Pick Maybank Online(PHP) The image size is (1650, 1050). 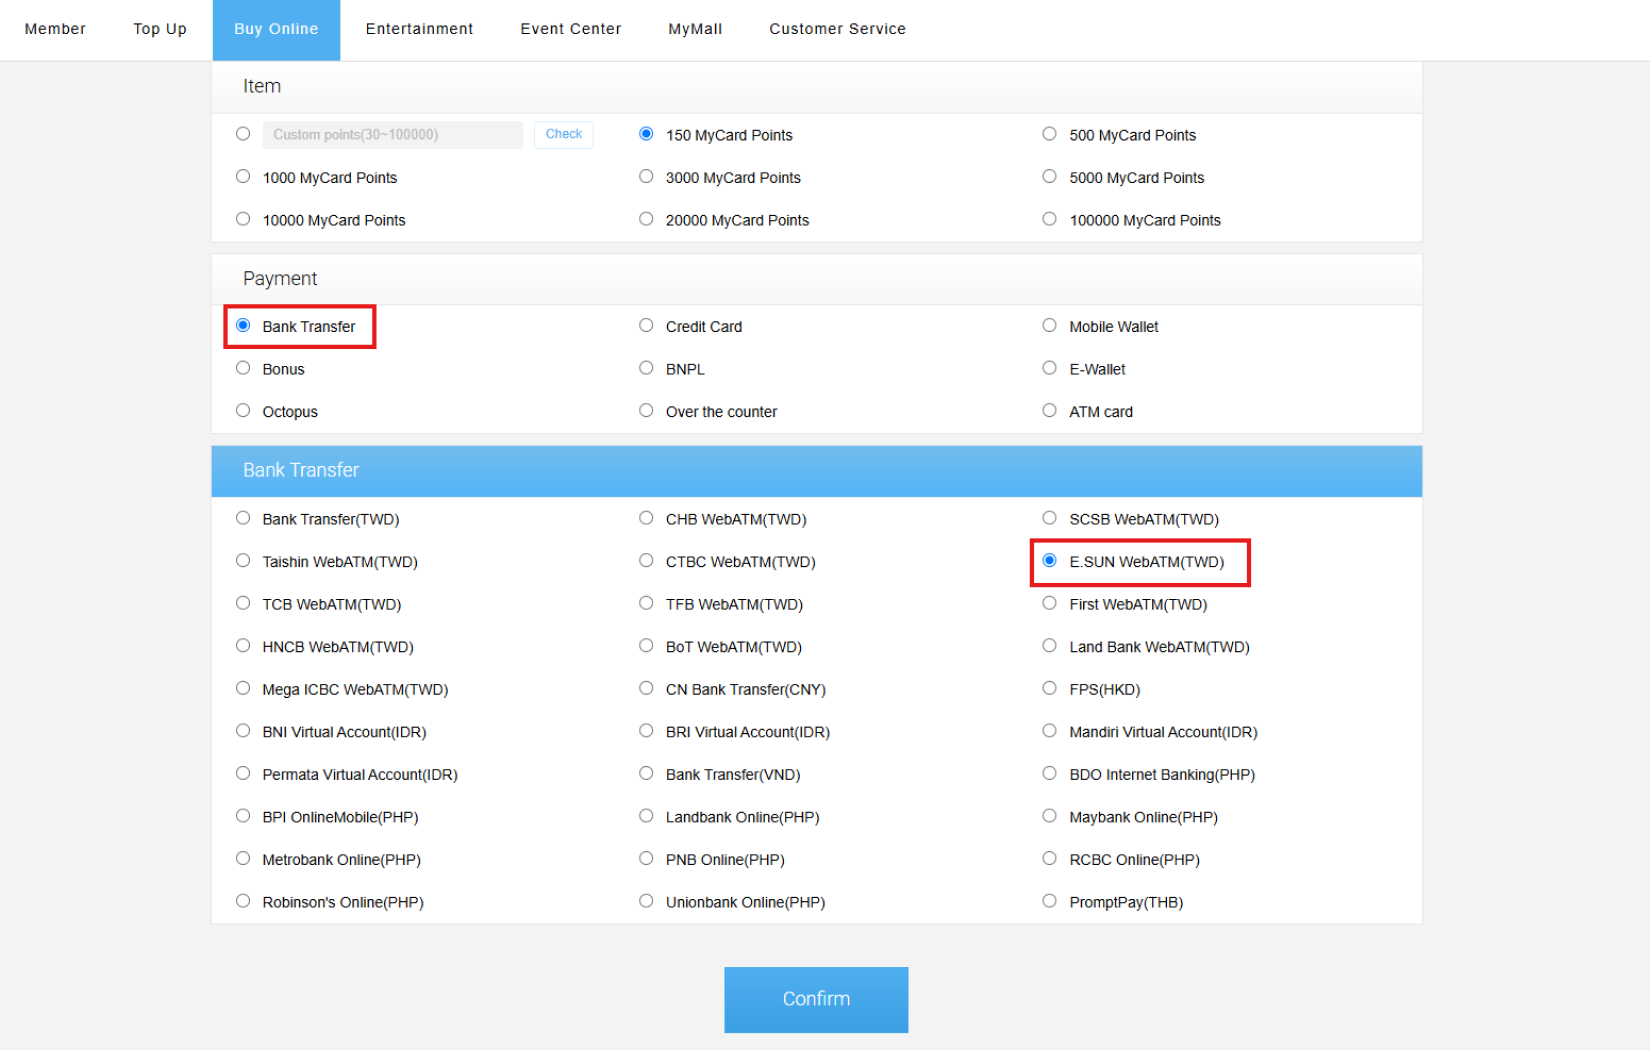1049,816
